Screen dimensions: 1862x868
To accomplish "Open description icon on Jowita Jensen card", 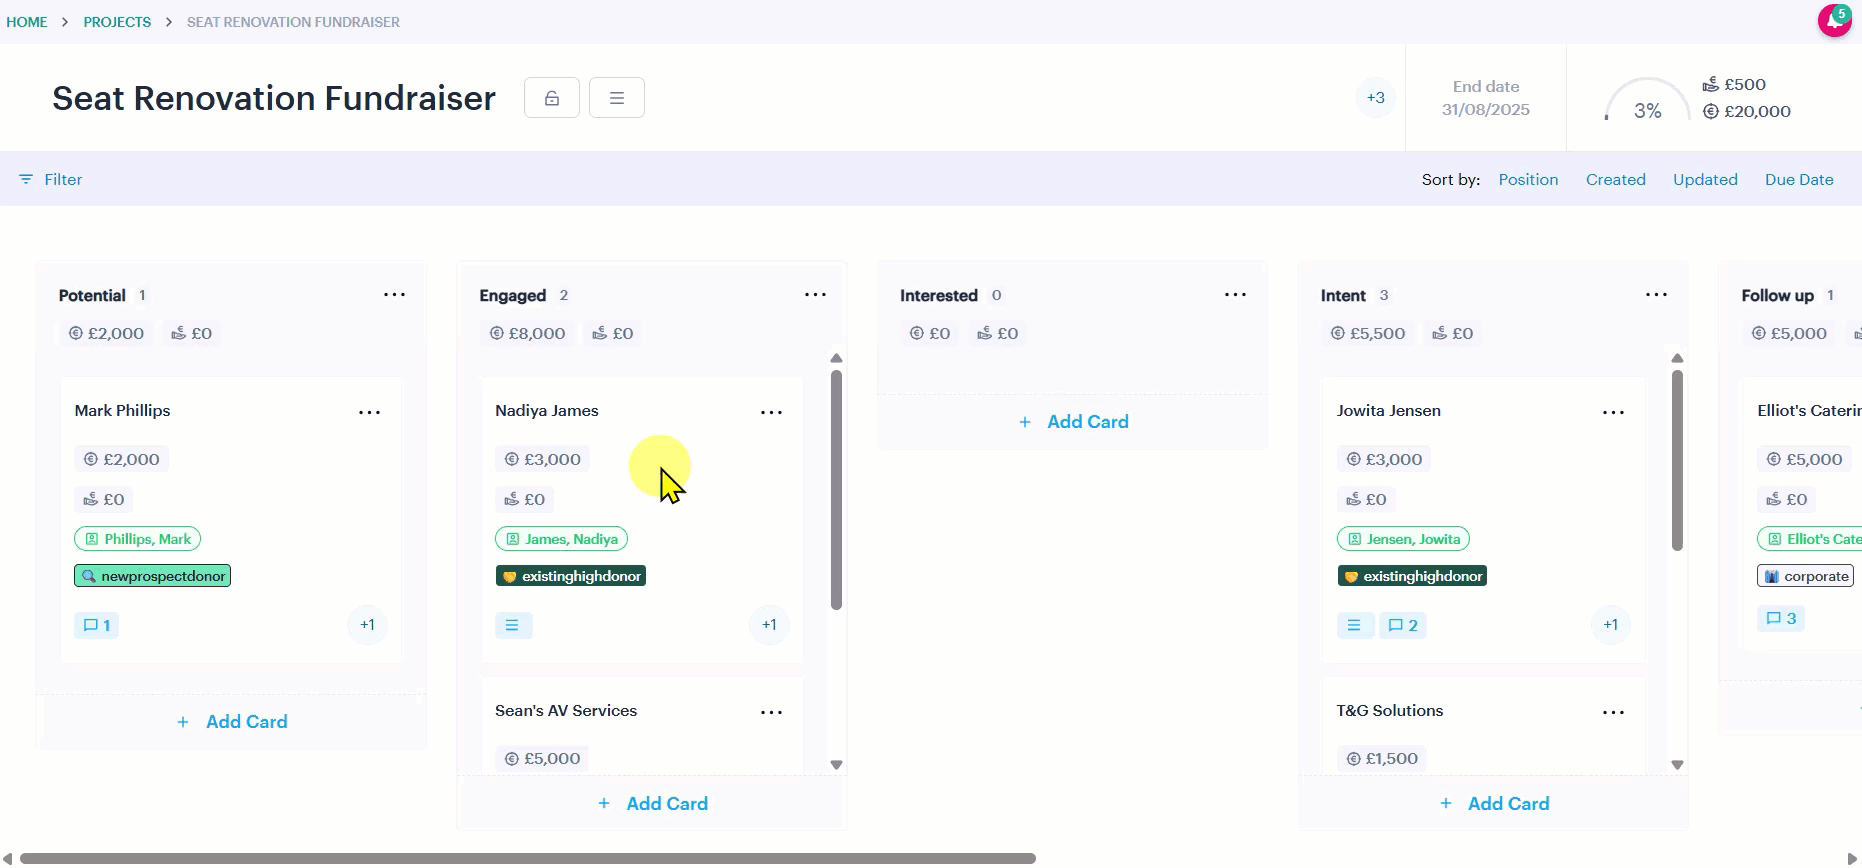I will pyautogui.click(x=1354, y=625).
